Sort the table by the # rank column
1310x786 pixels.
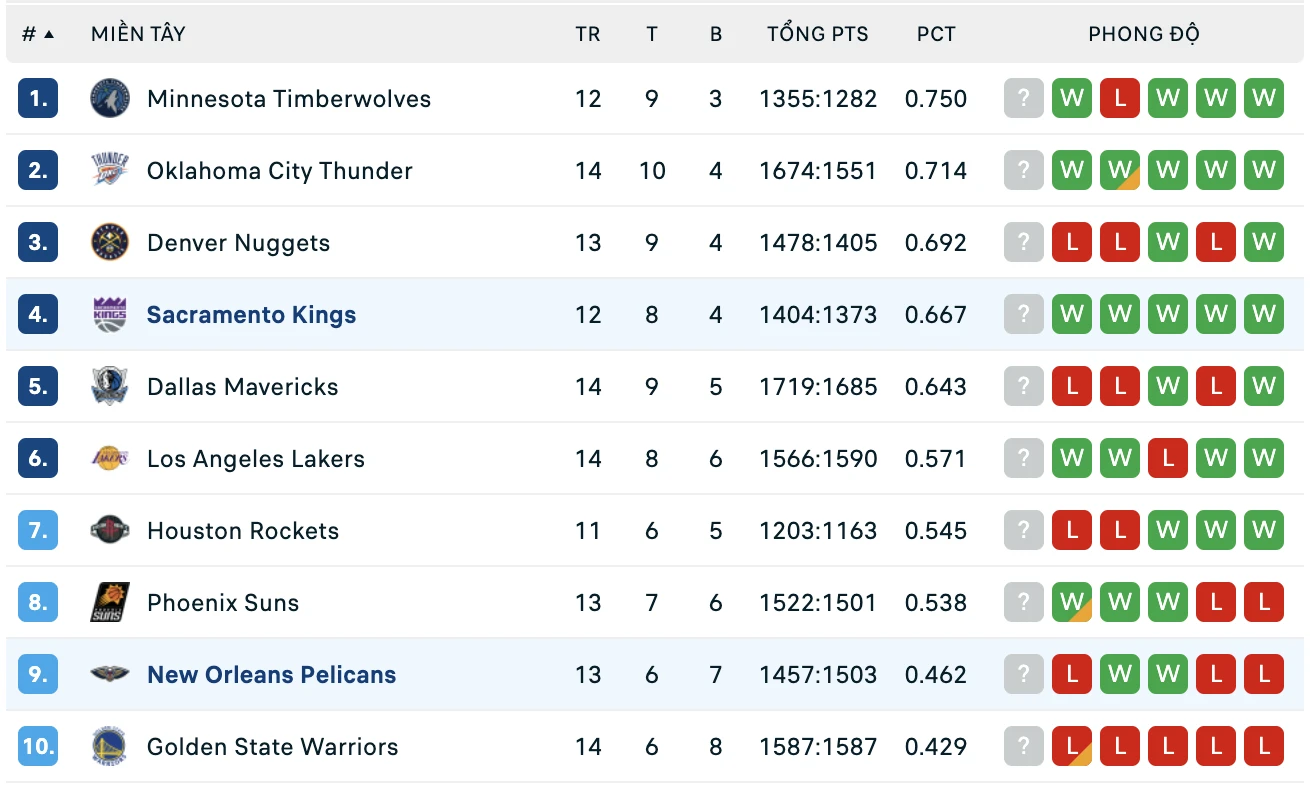tap(37, 34)
